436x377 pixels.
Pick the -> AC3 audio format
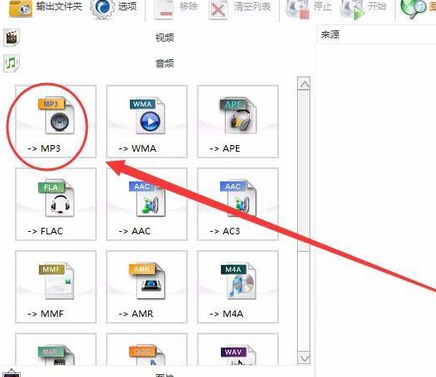pyautogui.click(x=238, y=204)
